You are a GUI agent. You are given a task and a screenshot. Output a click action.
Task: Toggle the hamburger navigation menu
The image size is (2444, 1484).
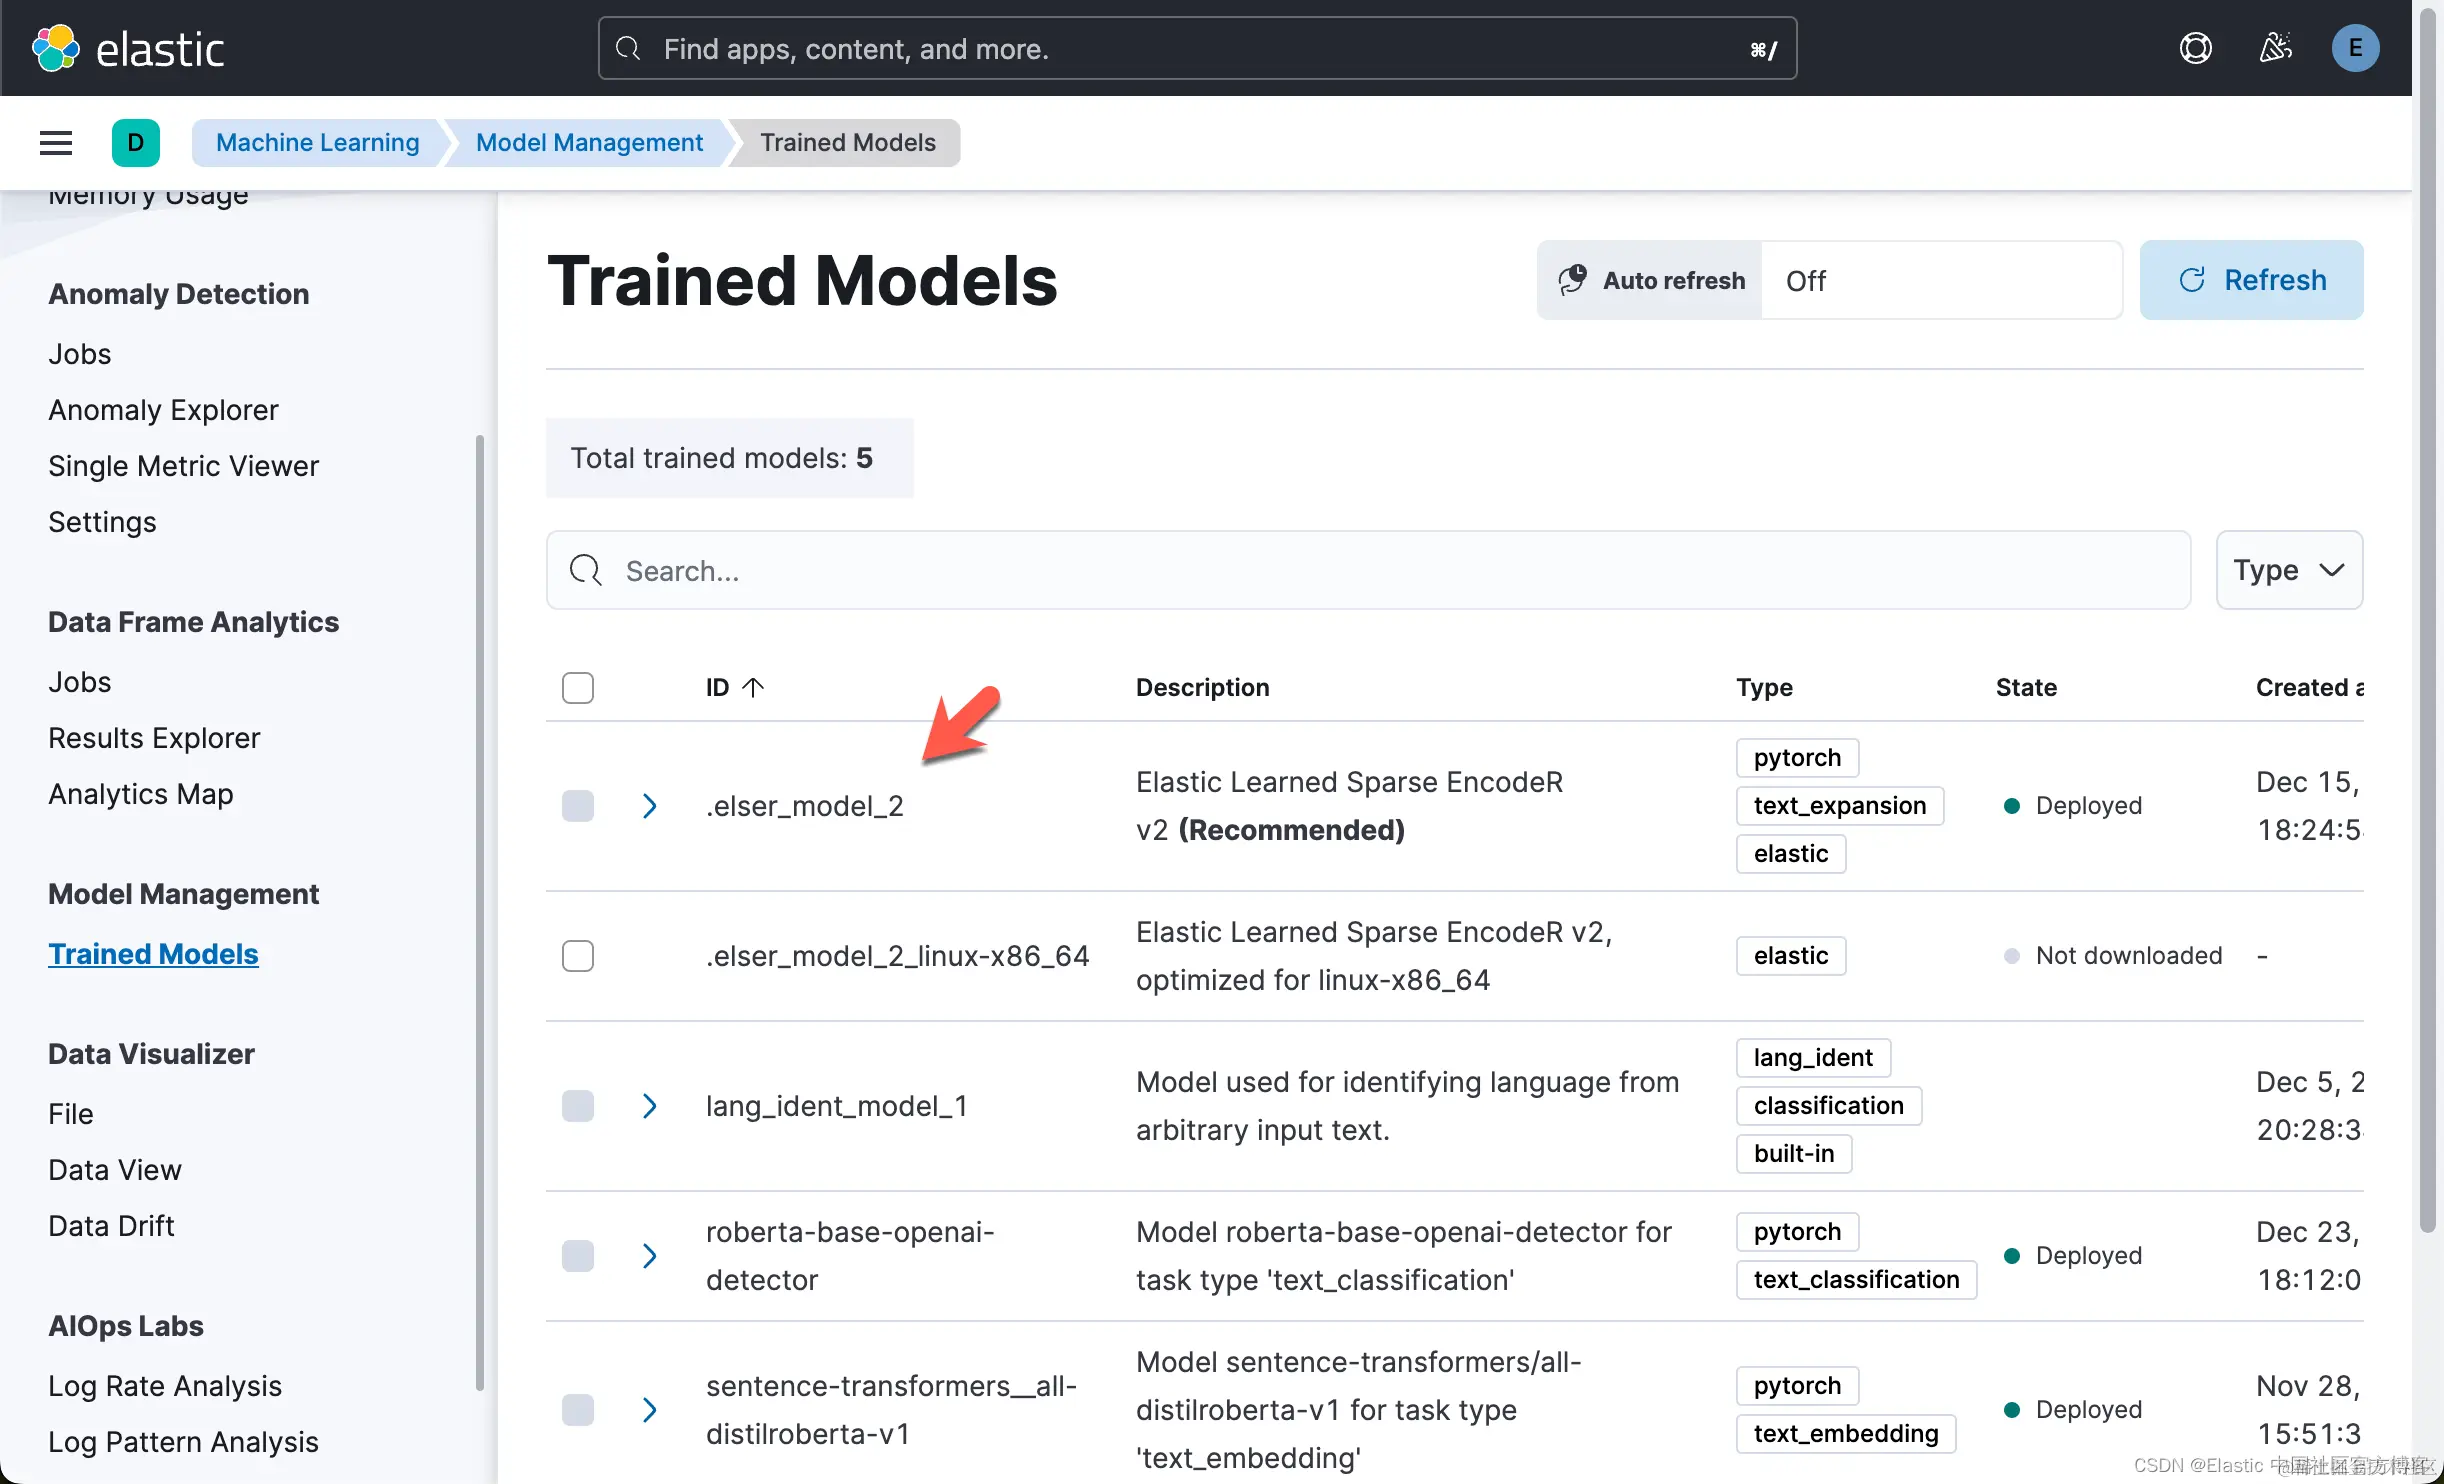click(x=56, y=143)
